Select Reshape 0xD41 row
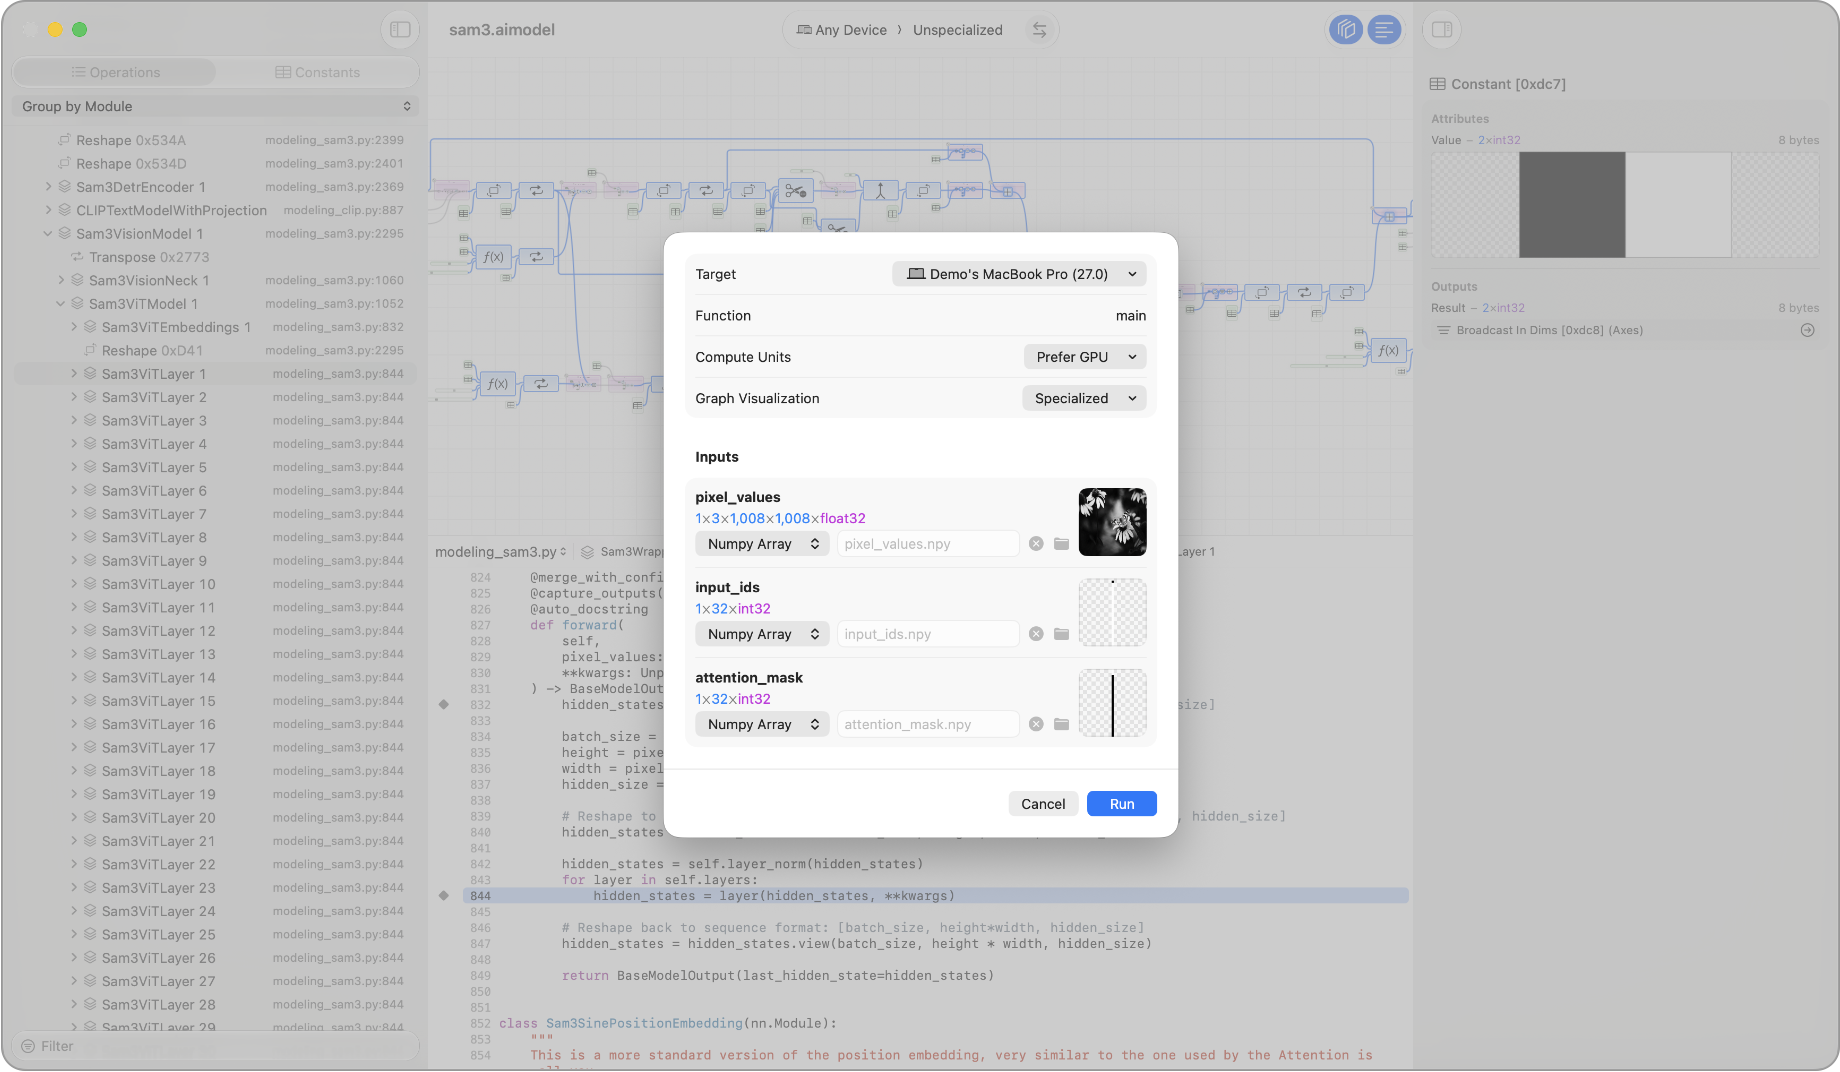 coord(215,351)
